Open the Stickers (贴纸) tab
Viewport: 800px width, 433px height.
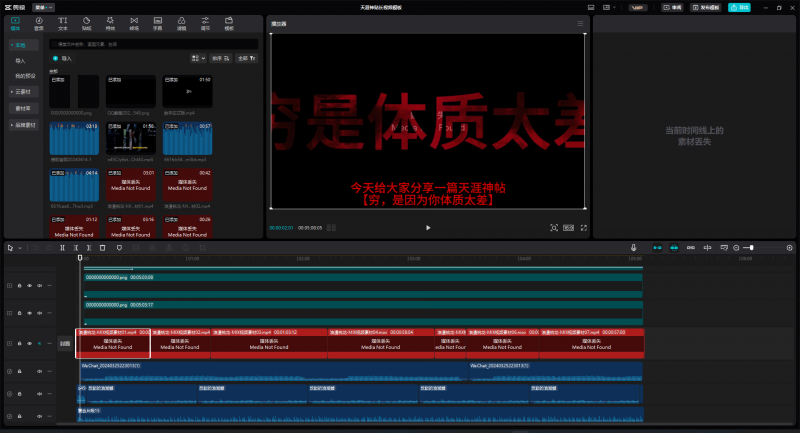tap(86, 23)
